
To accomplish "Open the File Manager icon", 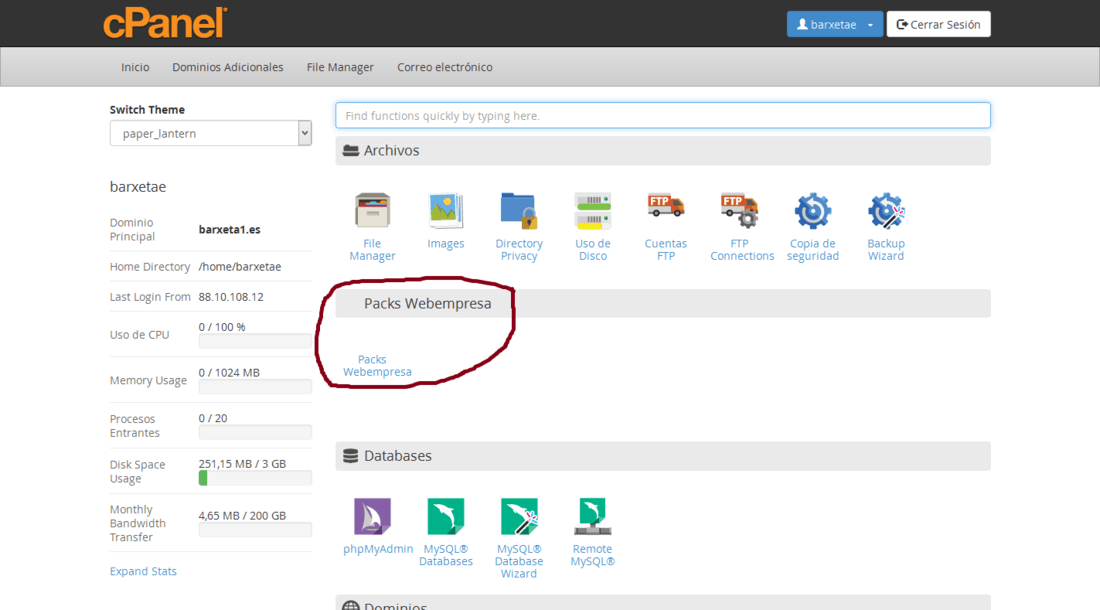I will (372, 210).
